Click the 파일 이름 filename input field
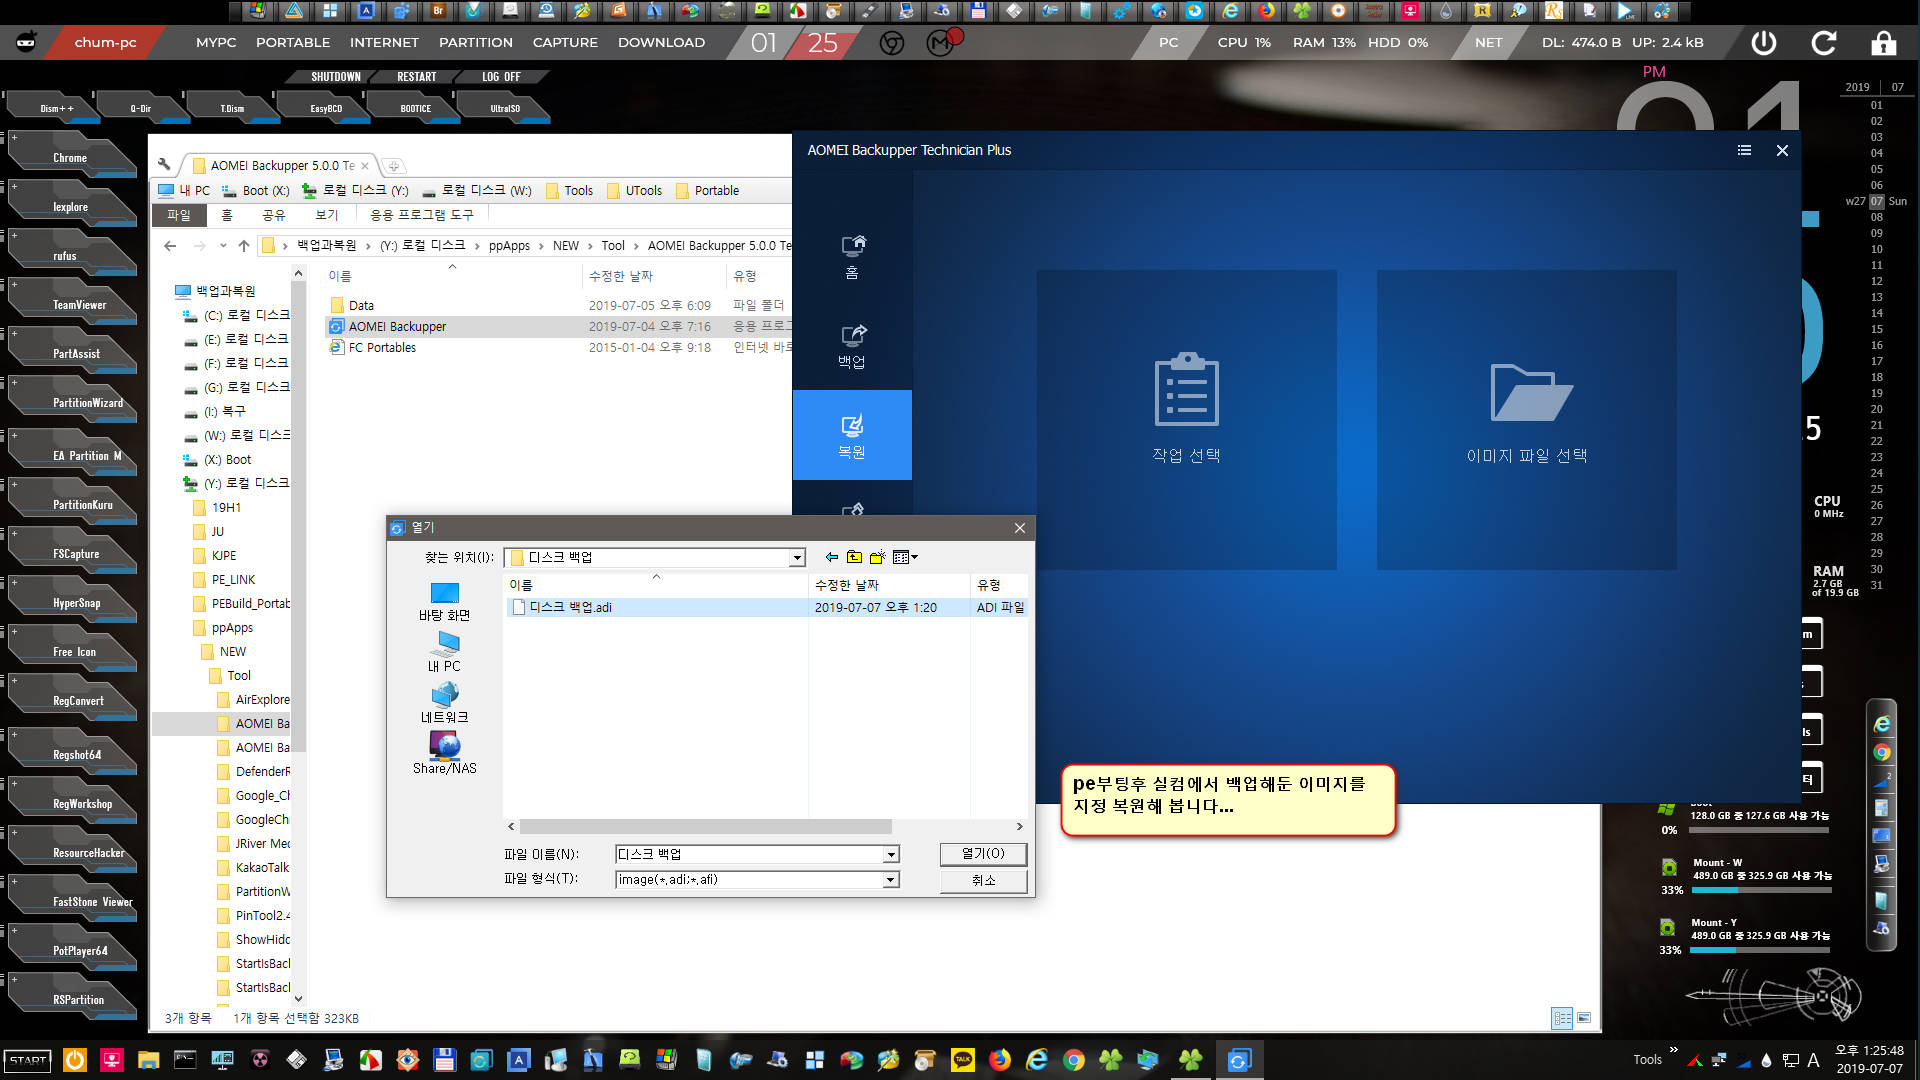Screen dimensions: 1920x1080 coord(749,854)
